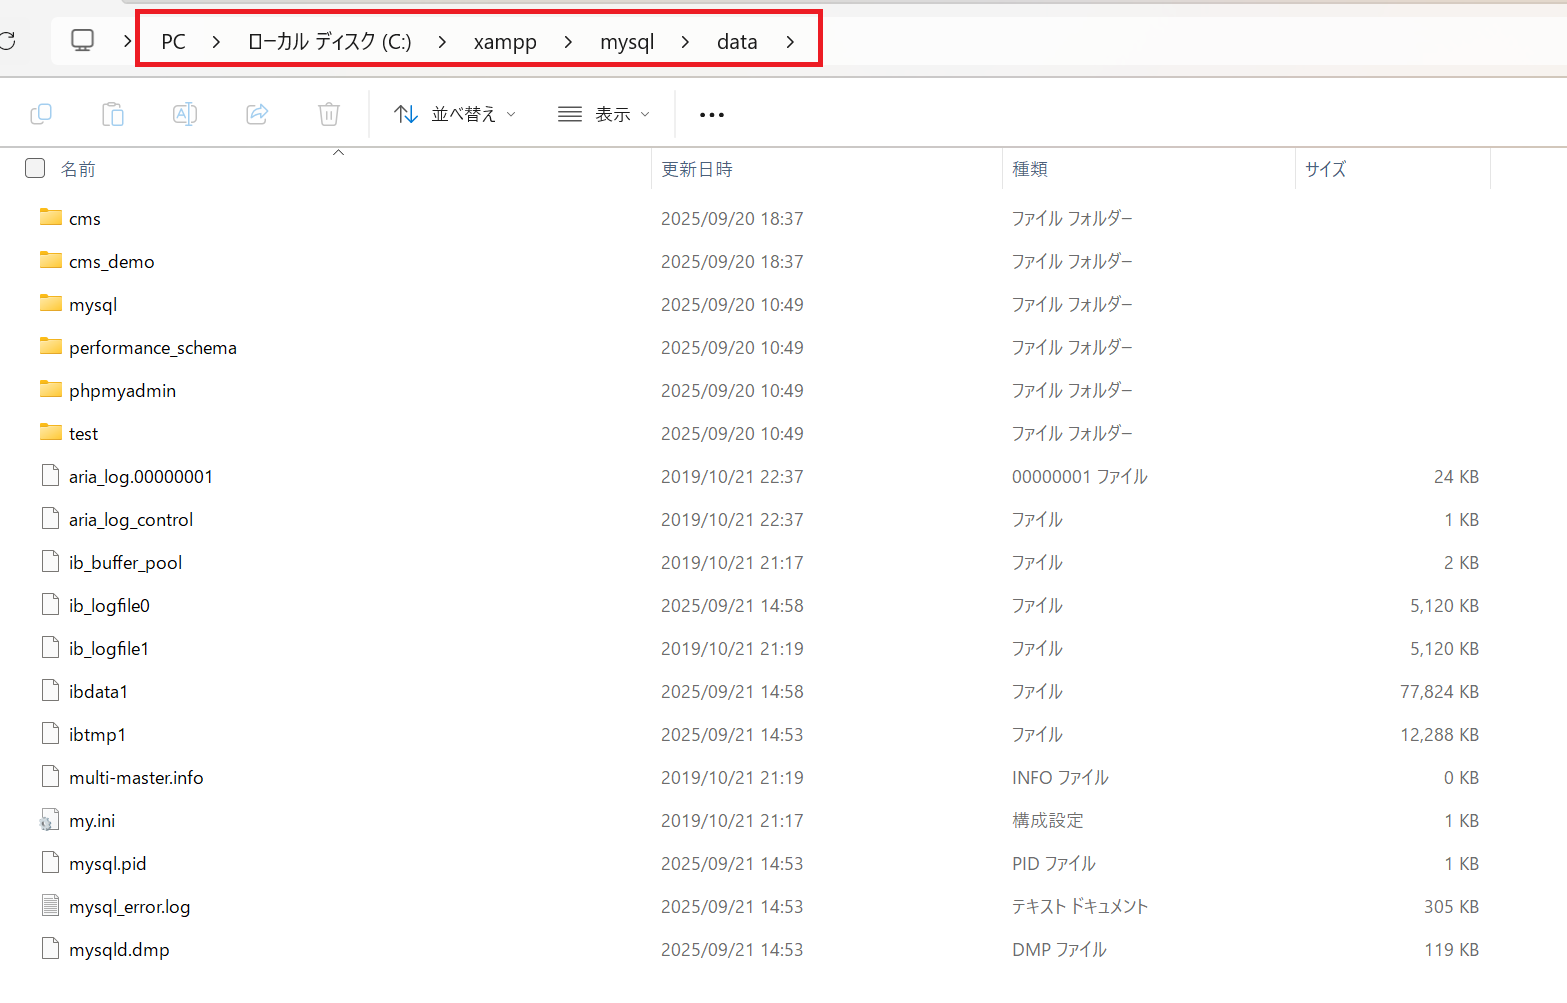Sort by サイズ column header
The image size is (1567, 1003).
click(x=1325, y=169)
